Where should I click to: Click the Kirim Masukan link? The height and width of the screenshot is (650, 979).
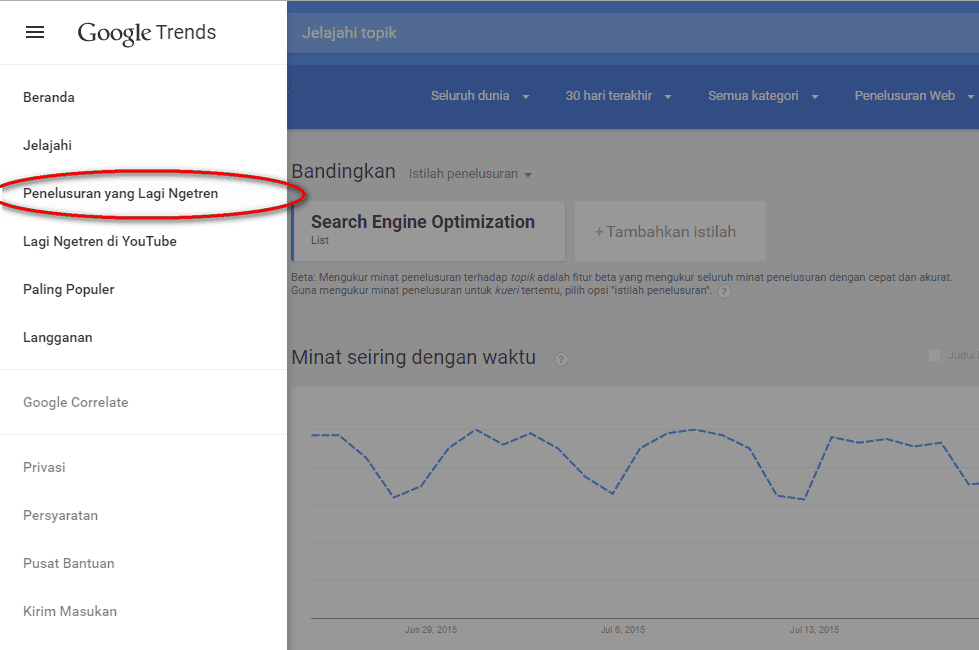pos(70,611)
